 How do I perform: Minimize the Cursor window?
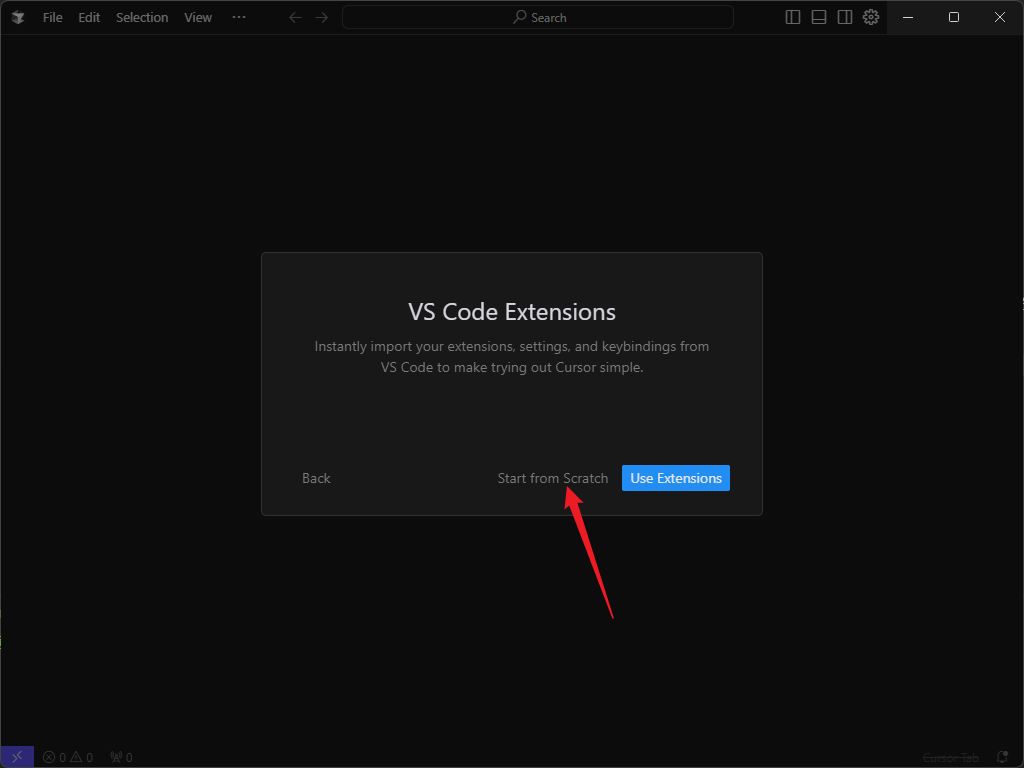908,18
